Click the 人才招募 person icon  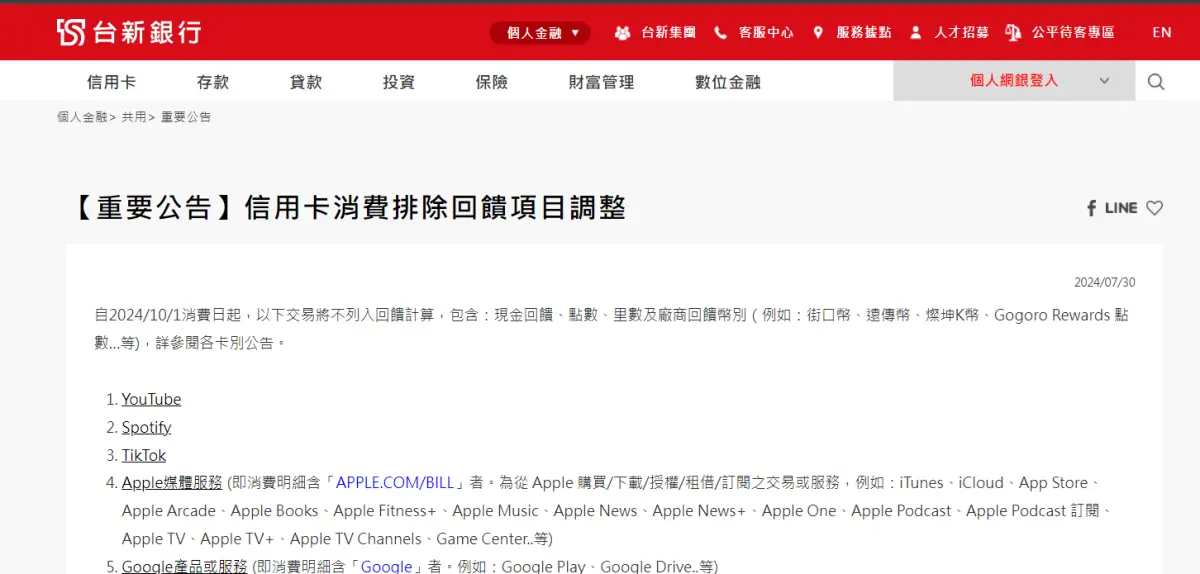(915, 33)
